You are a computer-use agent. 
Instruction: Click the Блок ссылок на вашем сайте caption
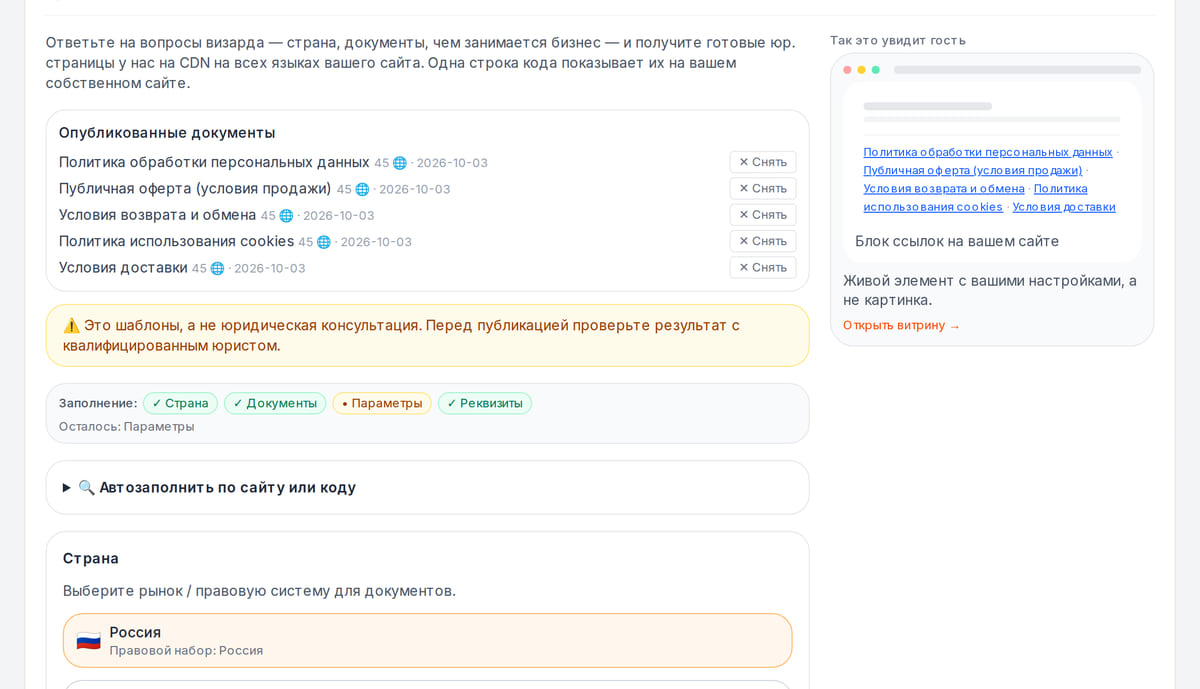point(957,241)
